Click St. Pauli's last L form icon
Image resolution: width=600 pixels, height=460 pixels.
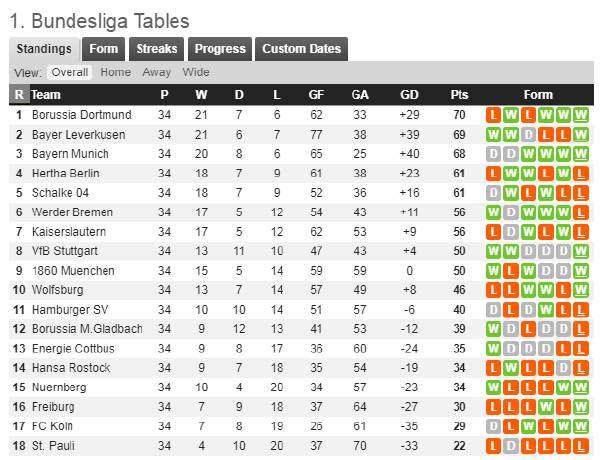pyautogui.click(x=581, y=446)
